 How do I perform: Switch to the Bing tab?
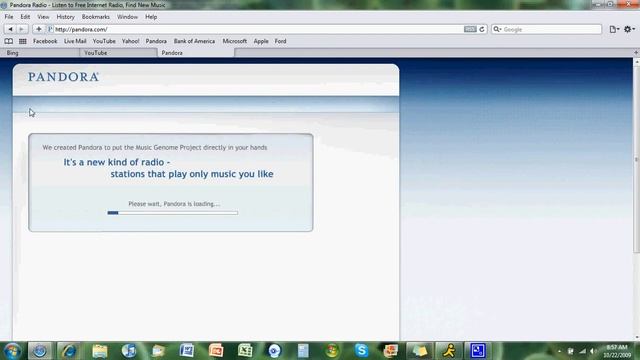[x=40, y=53]
